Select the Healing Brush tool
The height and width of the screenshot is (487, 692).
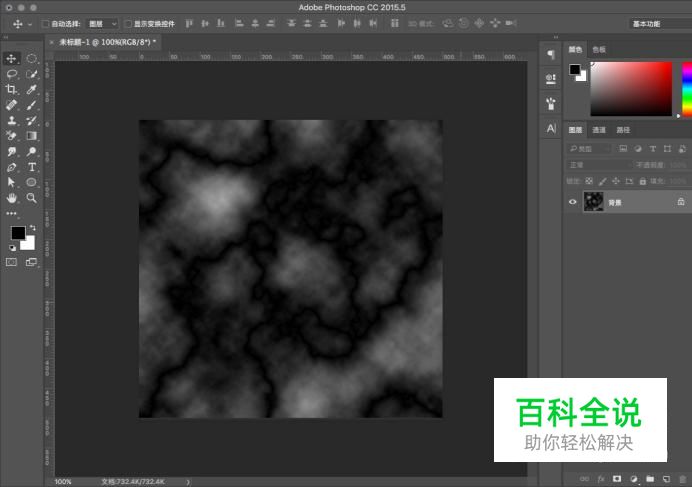coord(11,105)
